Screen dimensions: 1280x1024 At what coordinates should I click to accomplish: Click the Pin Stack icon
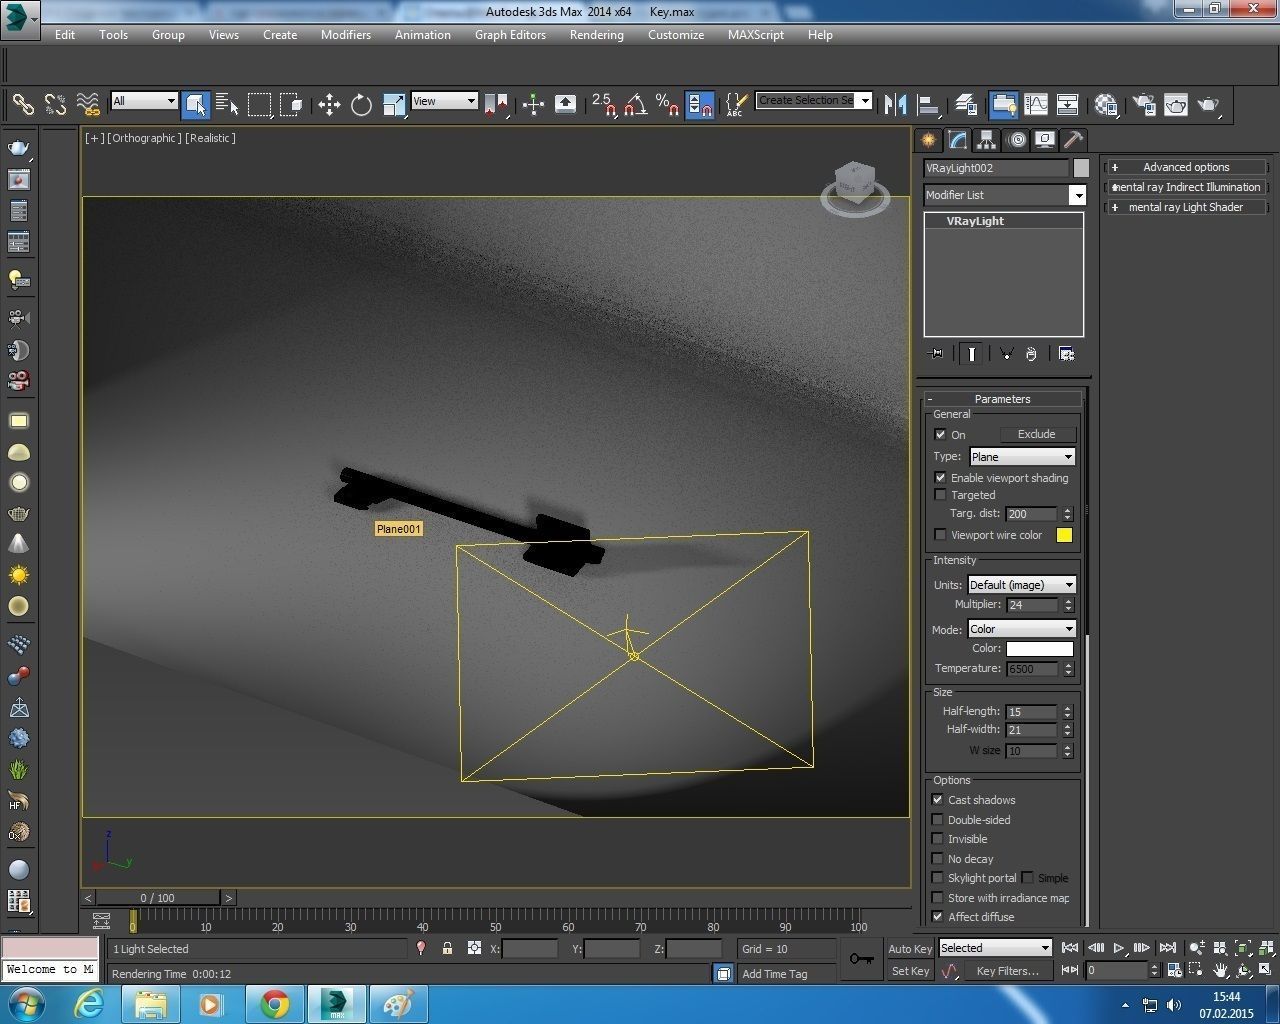click(x=936, y=353)
